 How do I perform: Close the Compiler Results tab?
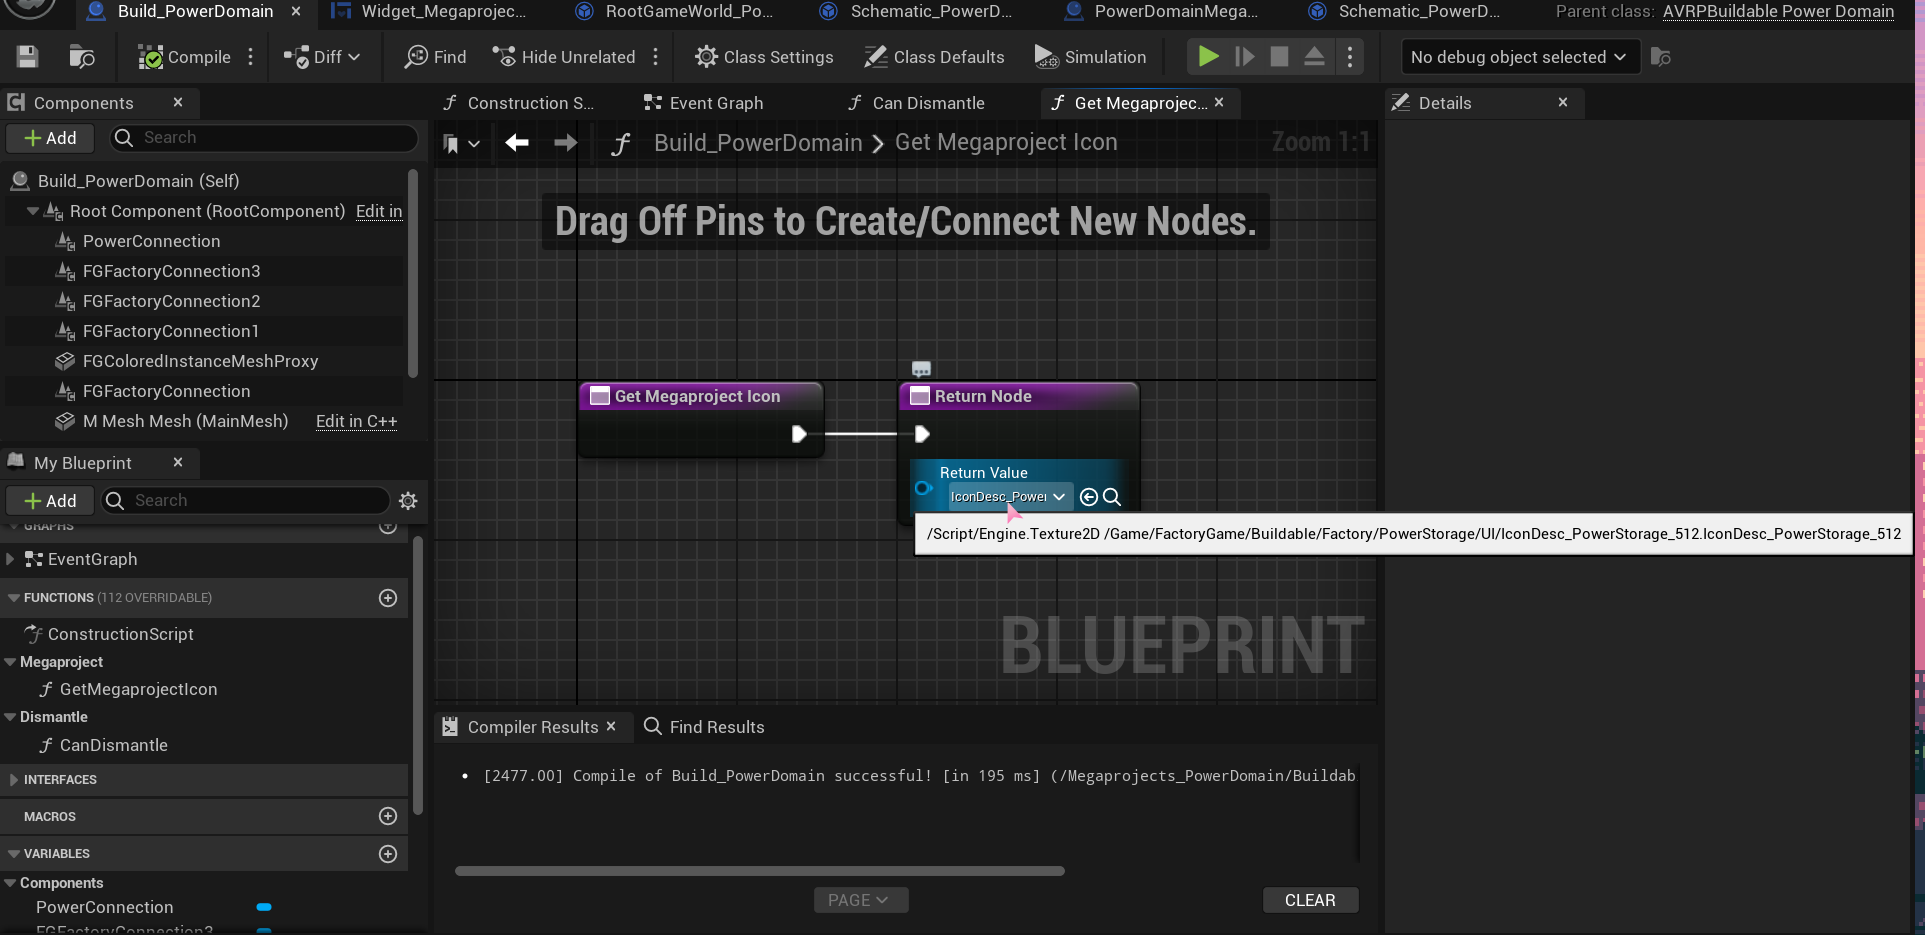pyautogui.click(x=611, y=726)
